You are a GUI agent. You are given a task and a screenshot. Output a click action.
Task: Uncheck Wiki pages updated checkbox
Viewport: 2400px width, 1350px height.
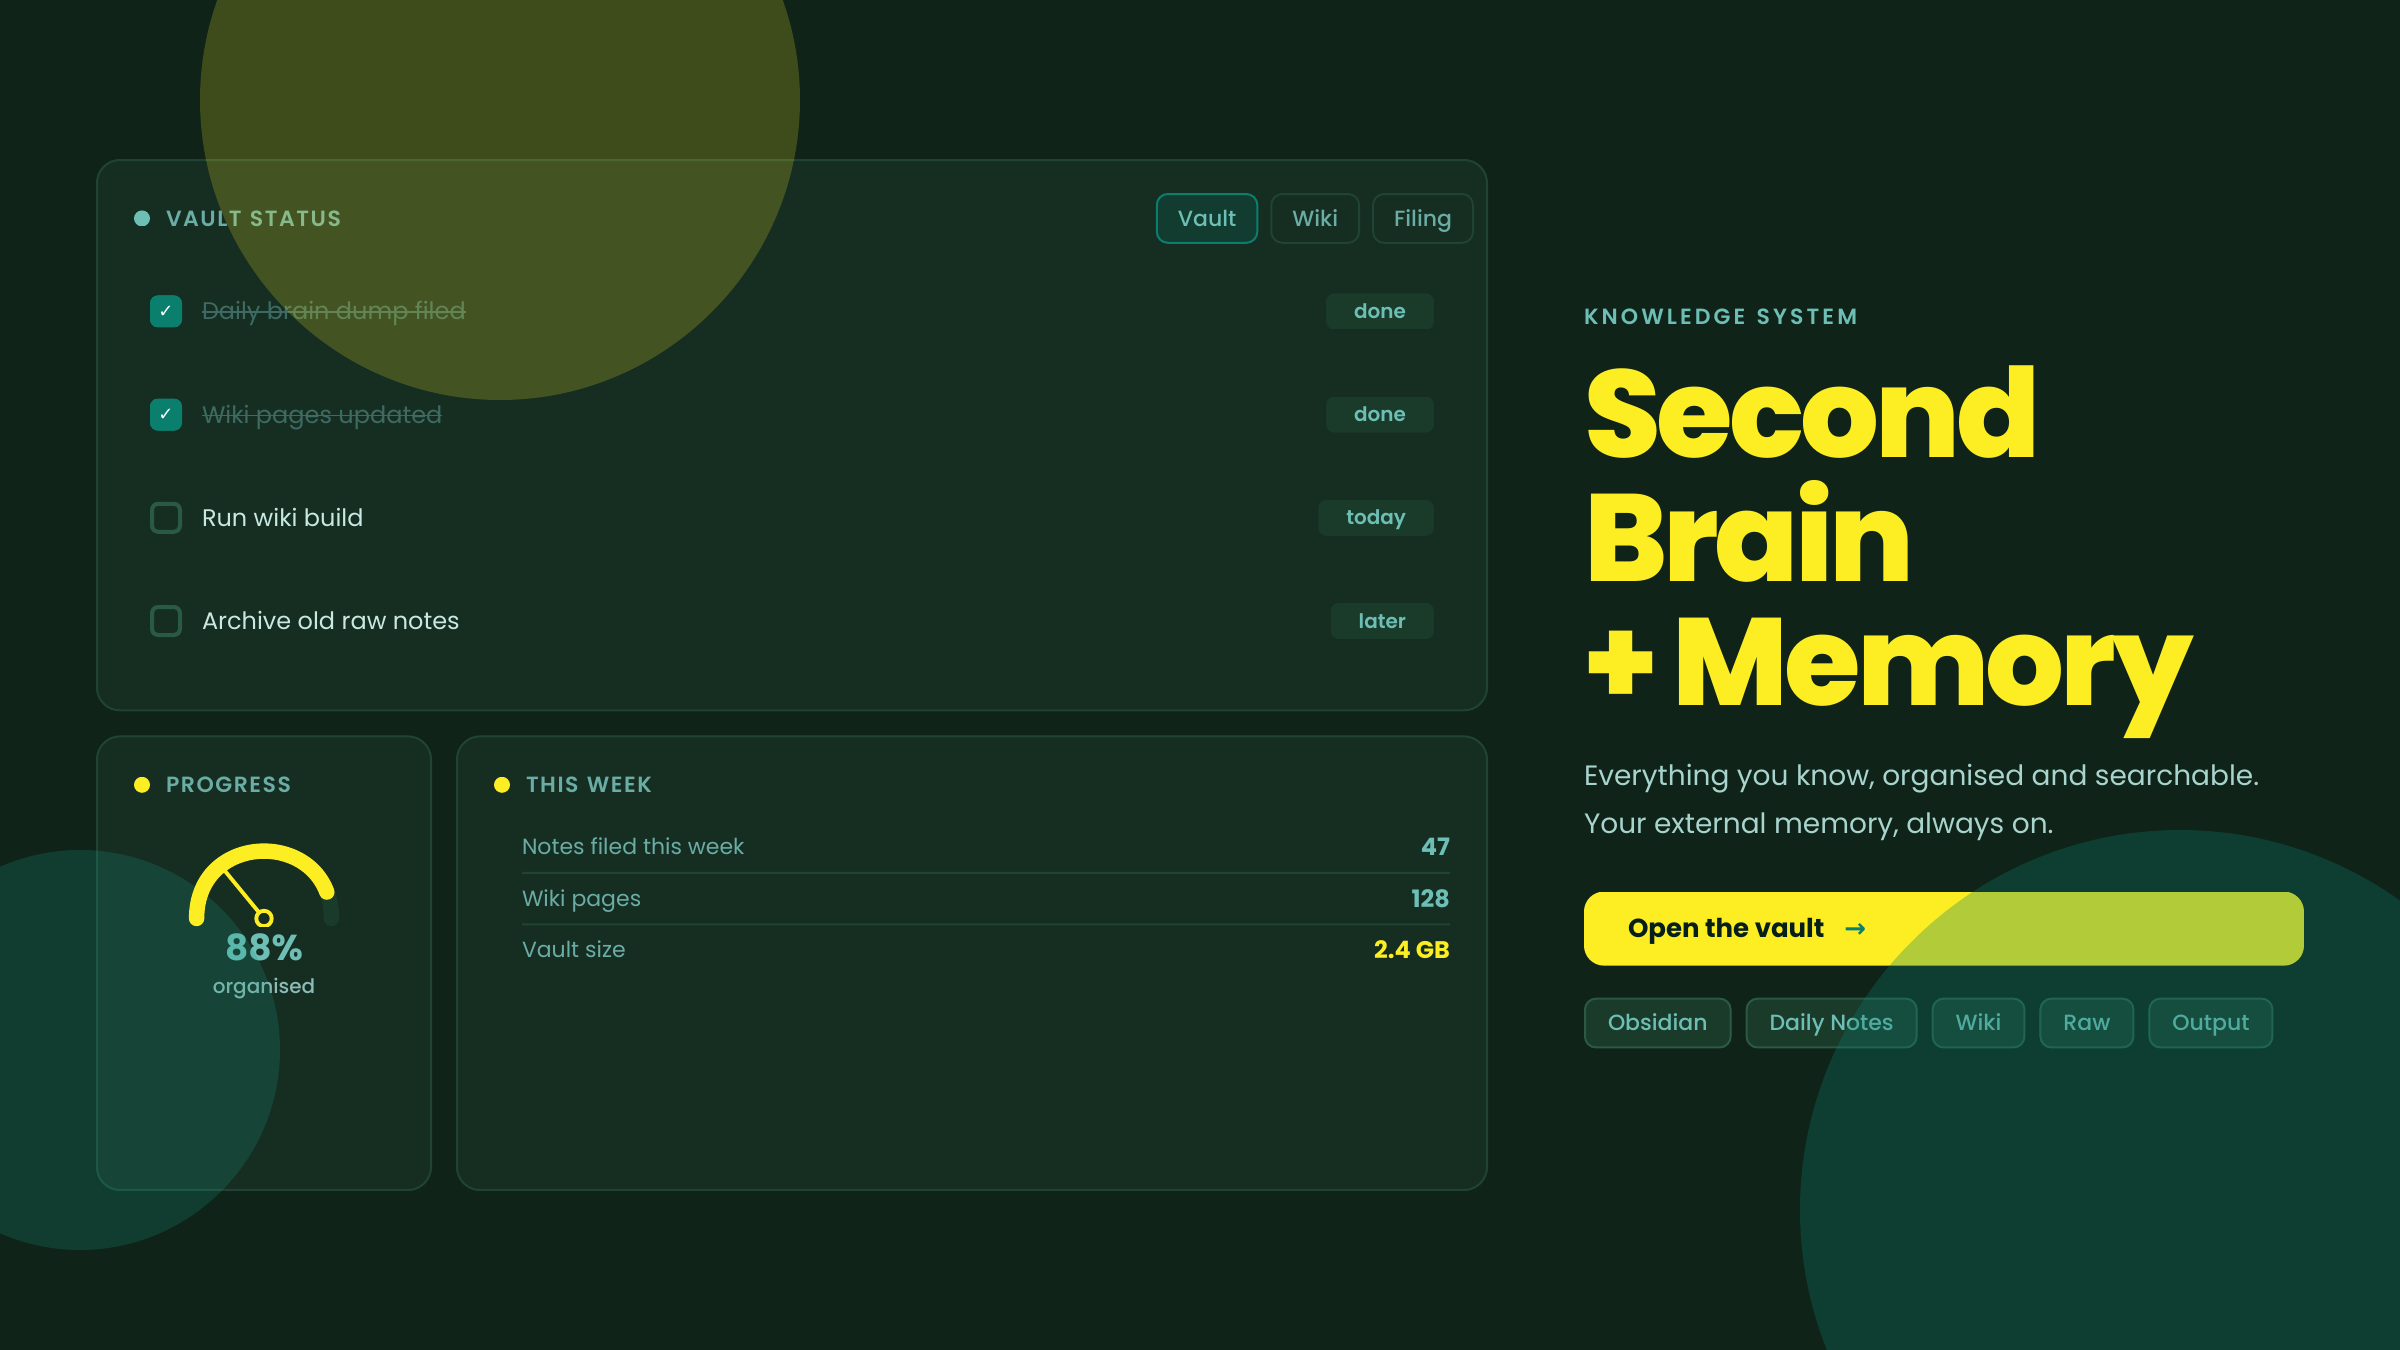pyautogui.click(x=166, y=414)
